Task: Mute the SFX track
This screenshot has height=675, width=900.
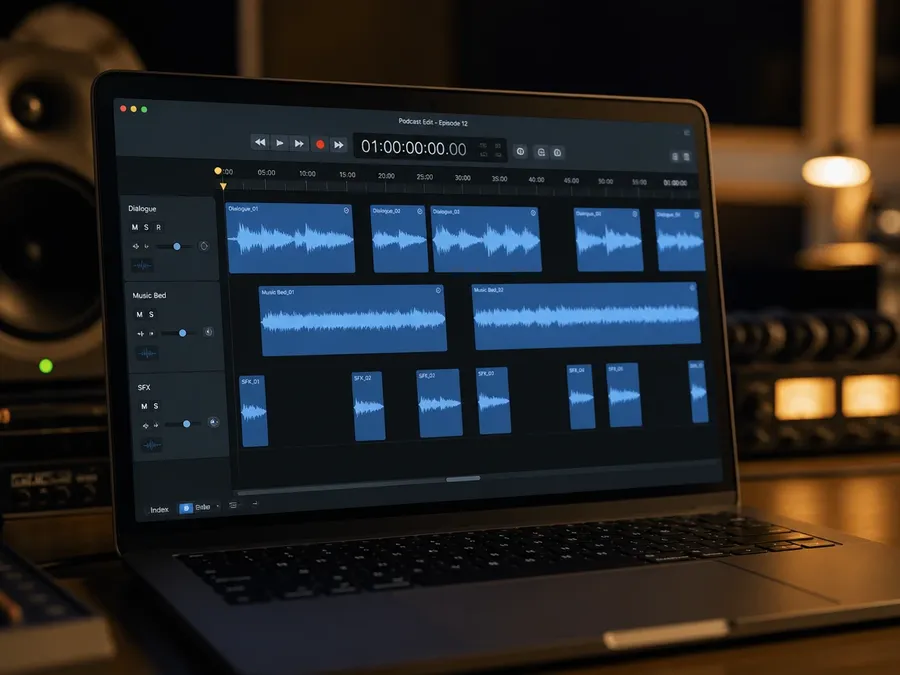Action: [144, 406]
